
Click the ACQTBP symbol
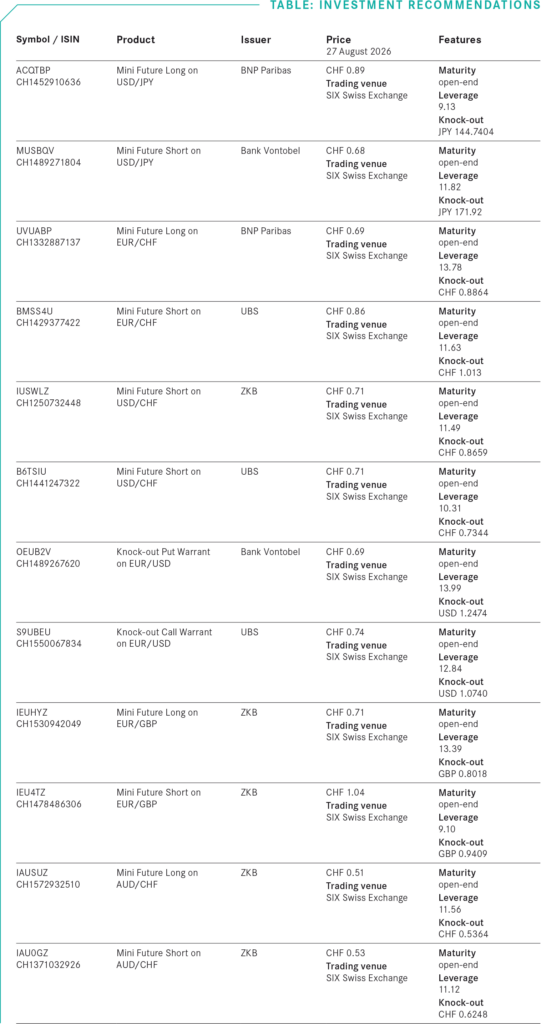coord(31,71)
